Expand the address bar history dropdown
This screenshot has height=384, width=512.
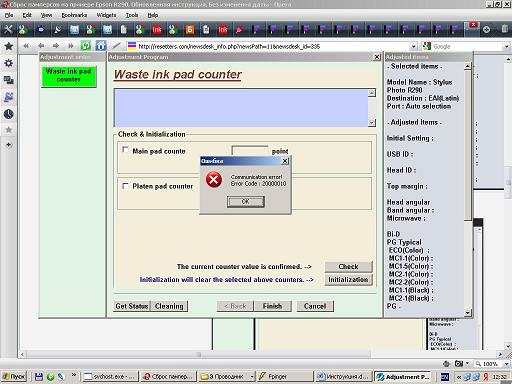413,46
